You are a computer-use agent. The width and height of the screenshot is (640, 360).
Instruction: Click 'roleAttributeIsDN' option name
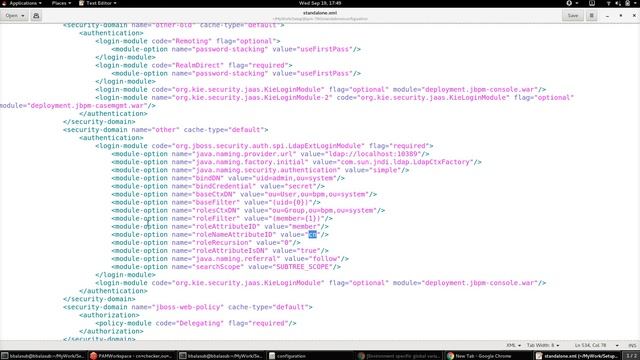click(230, 251)
